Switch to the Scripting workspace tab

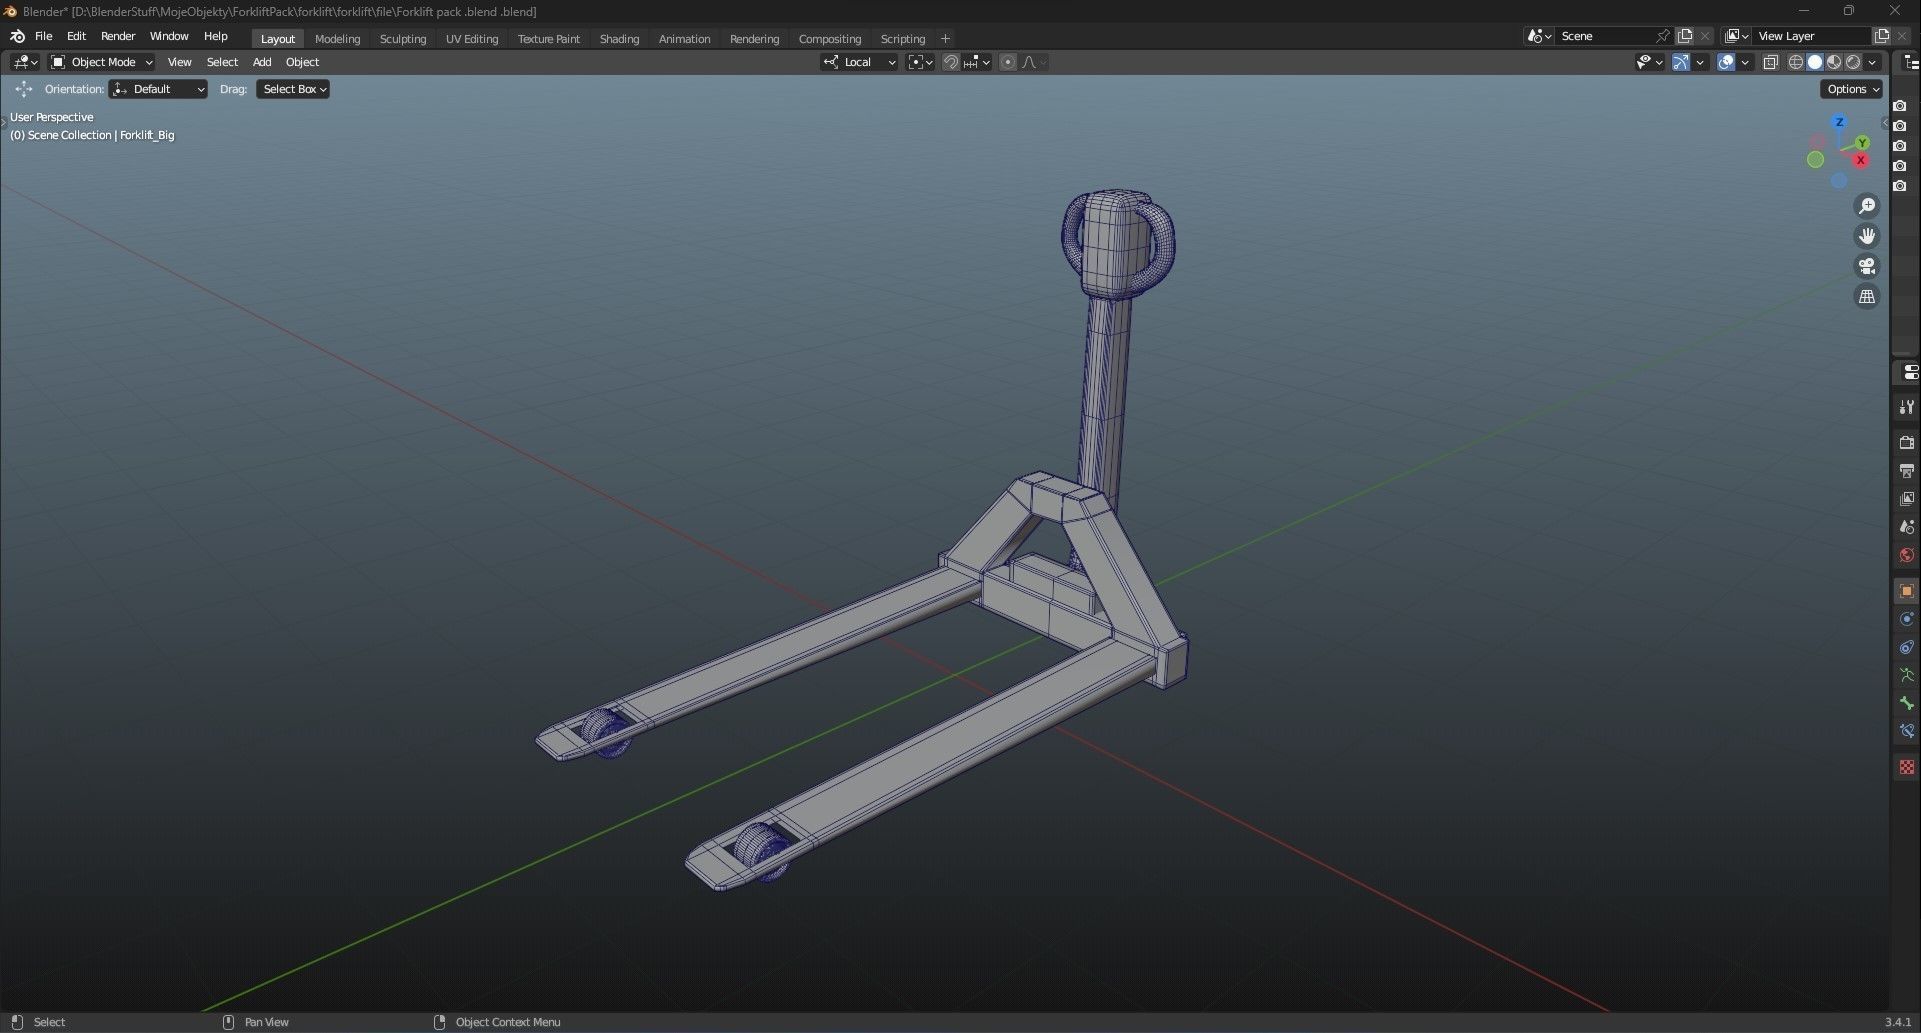coord(903,39)
